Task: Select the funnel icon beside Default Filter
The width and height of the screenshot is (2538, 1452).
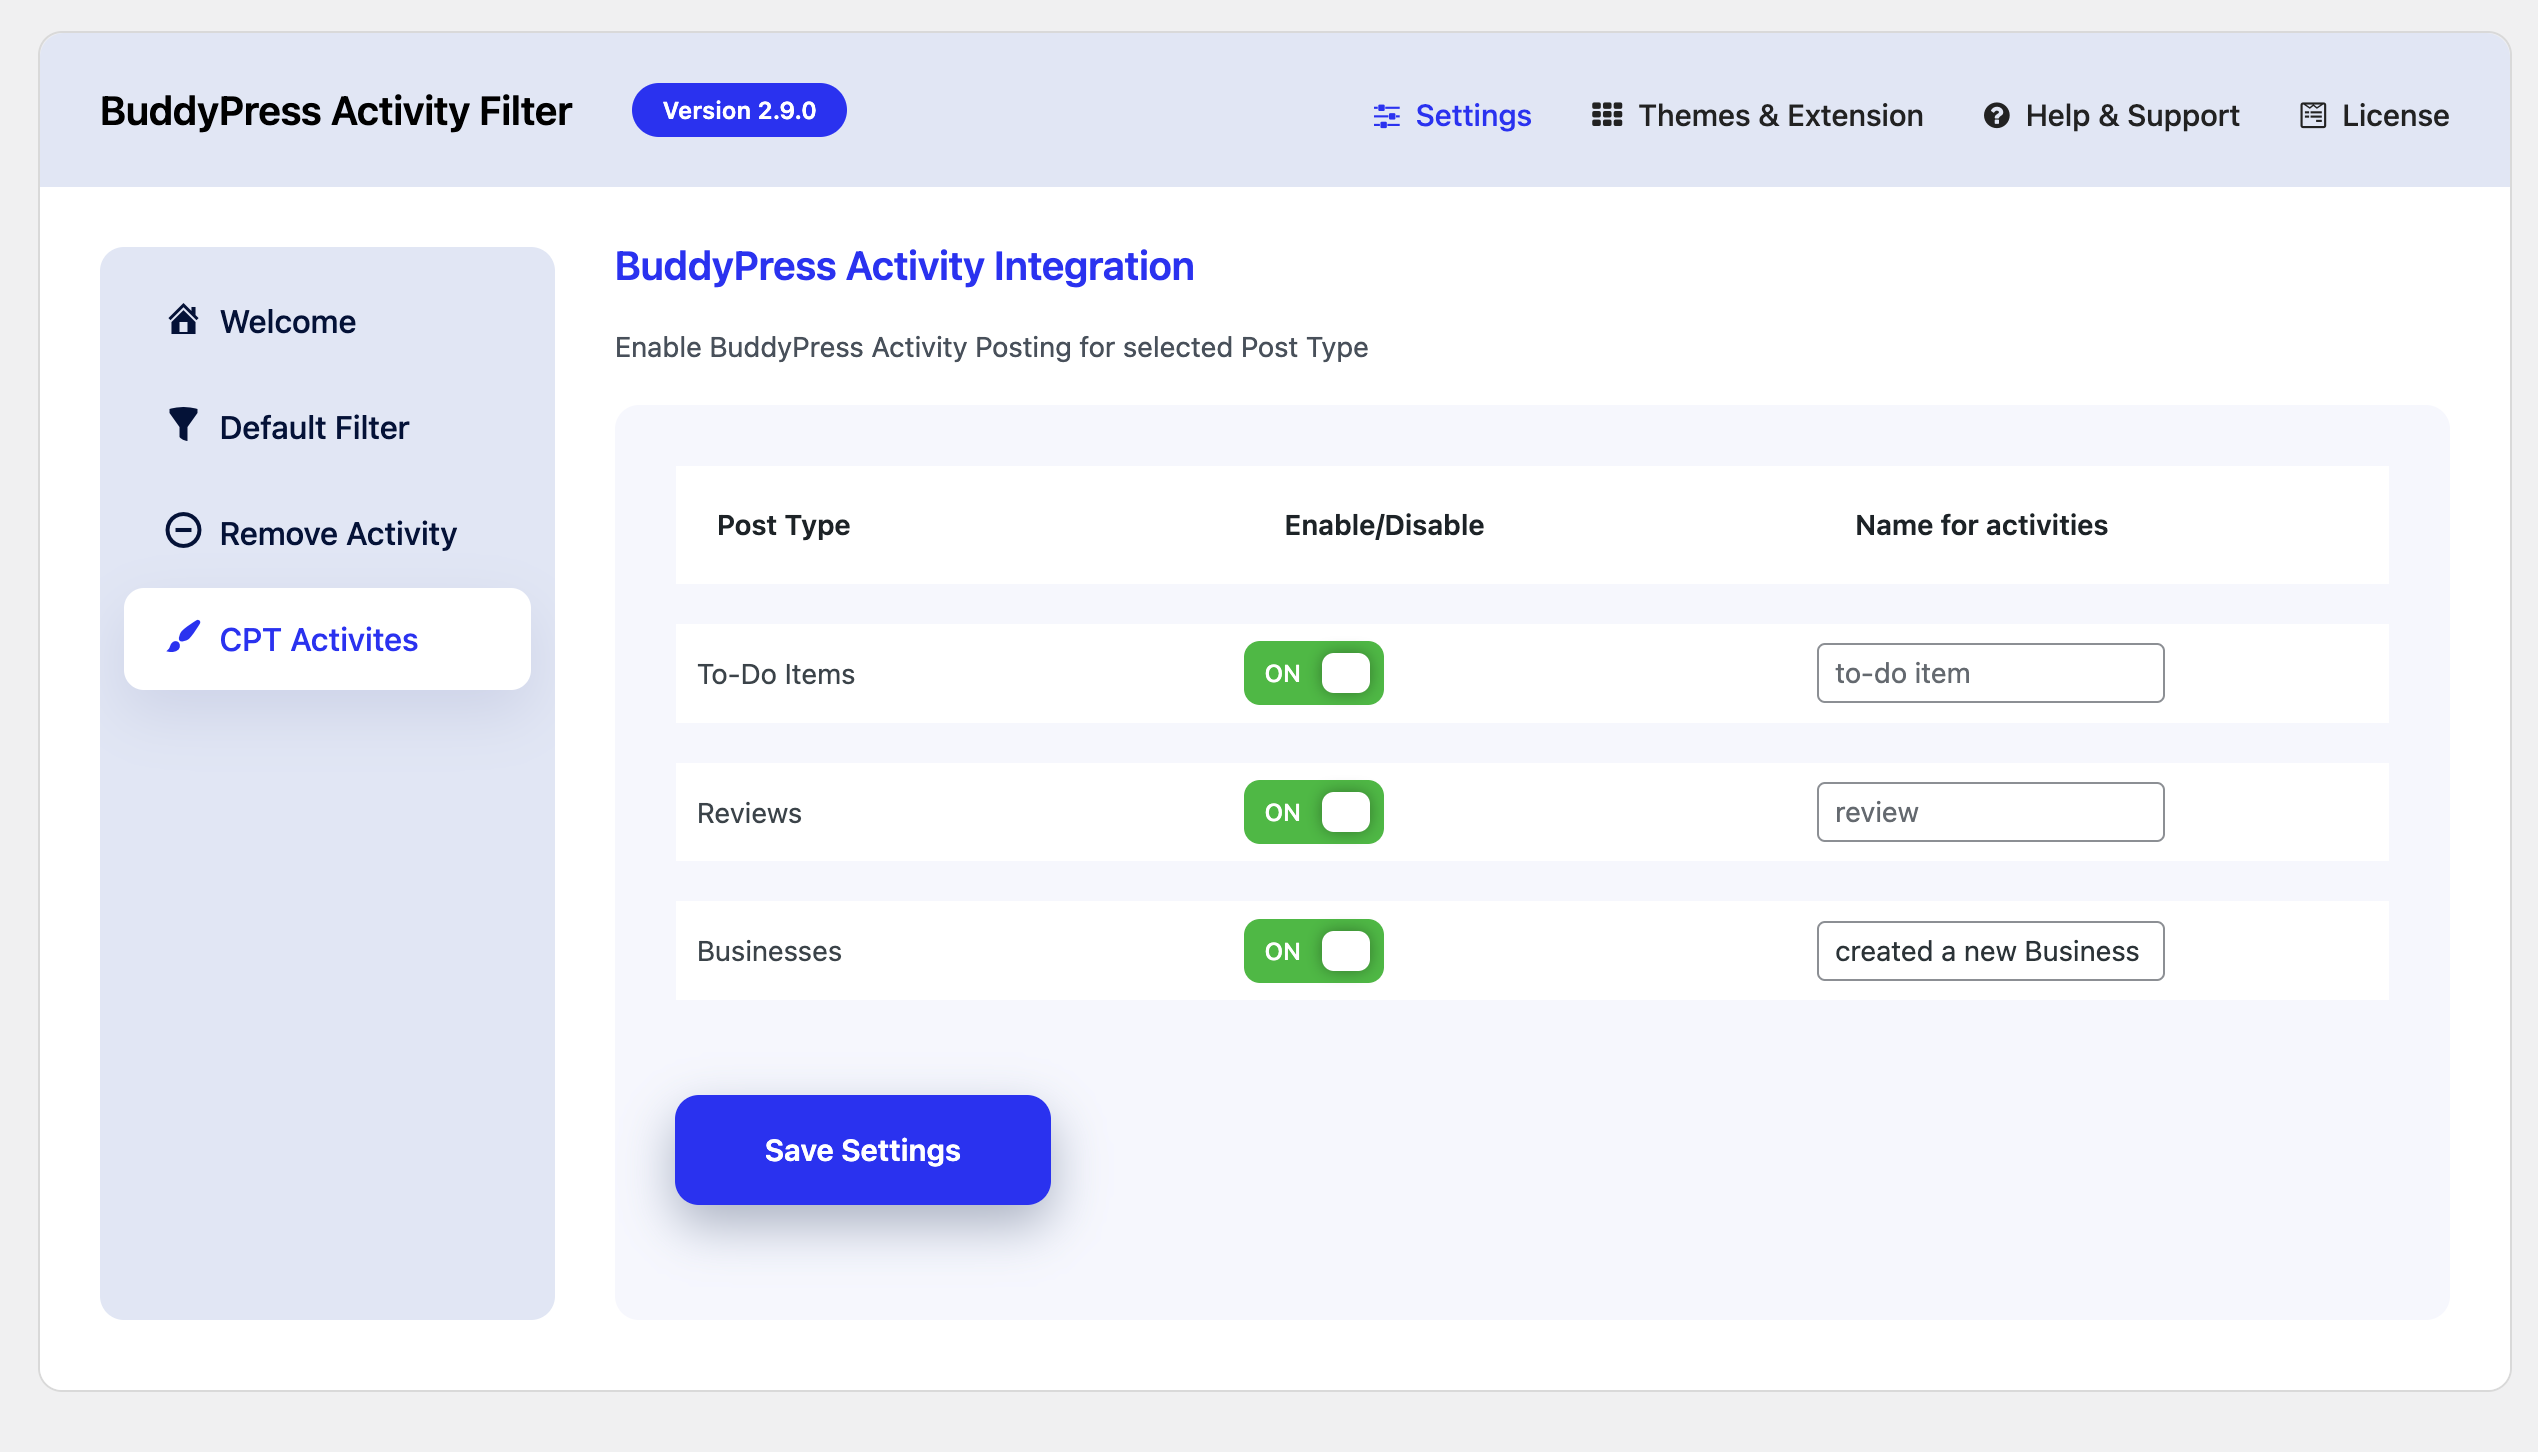Action: click(183, 426)
